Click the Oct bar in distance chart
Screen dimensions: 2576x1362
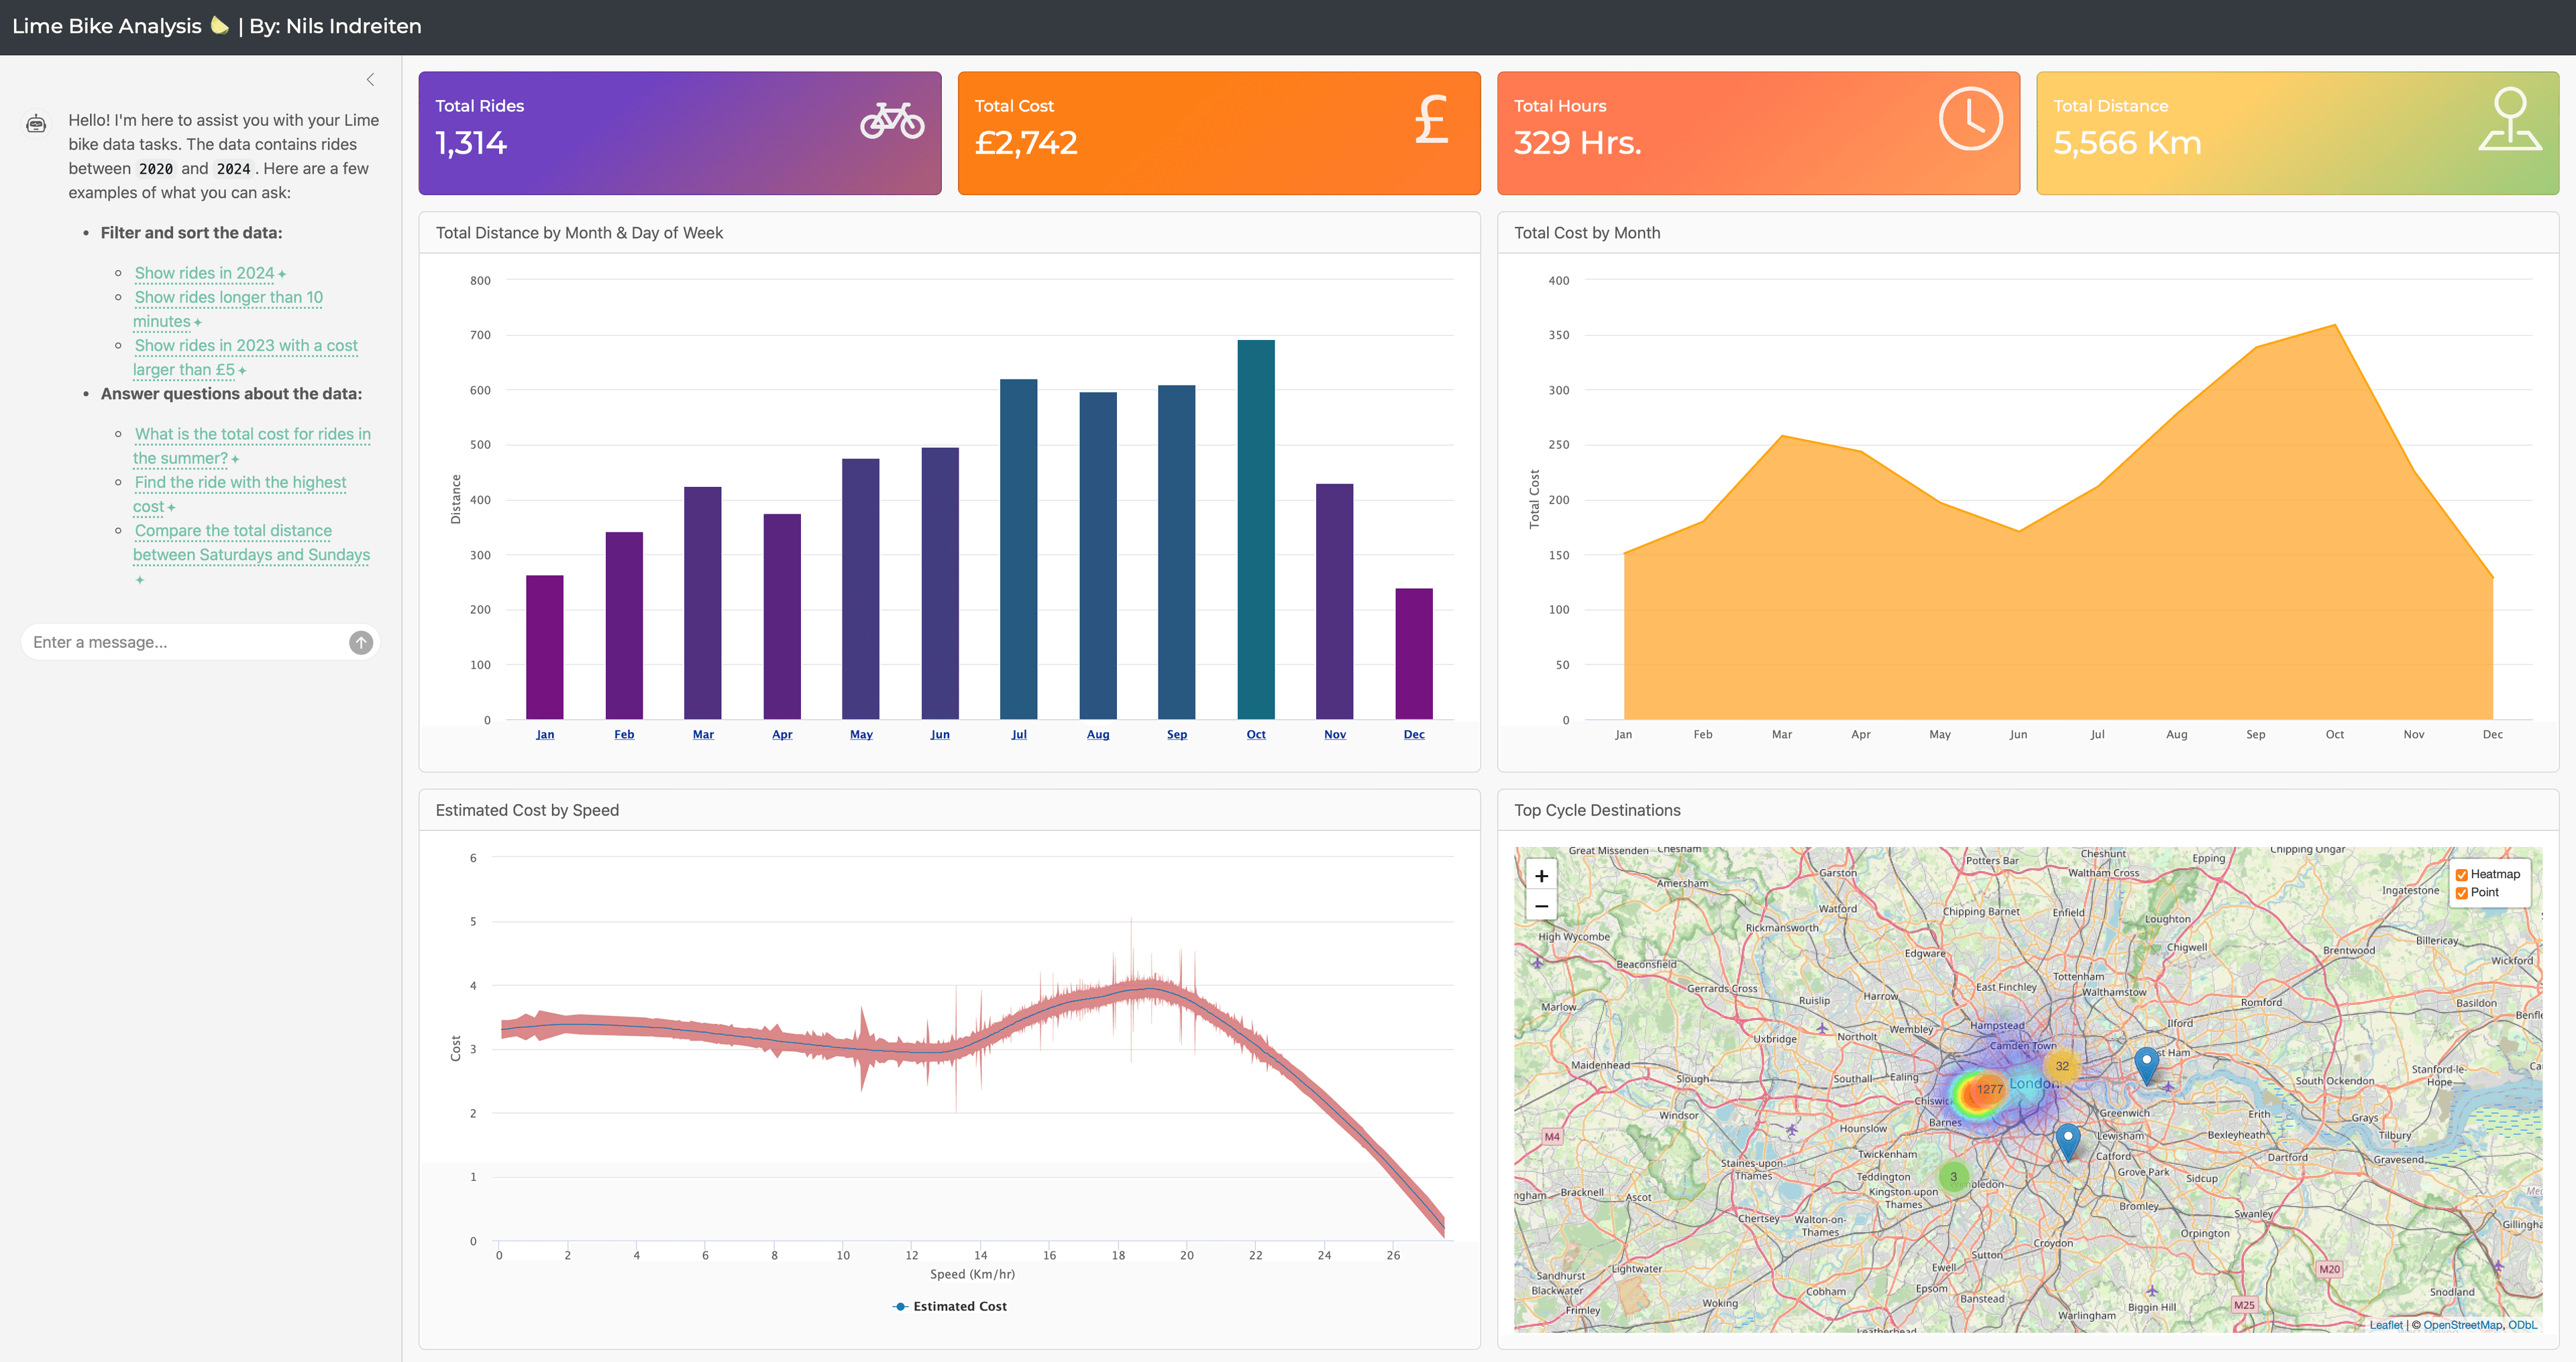[x=1256, y=530]
